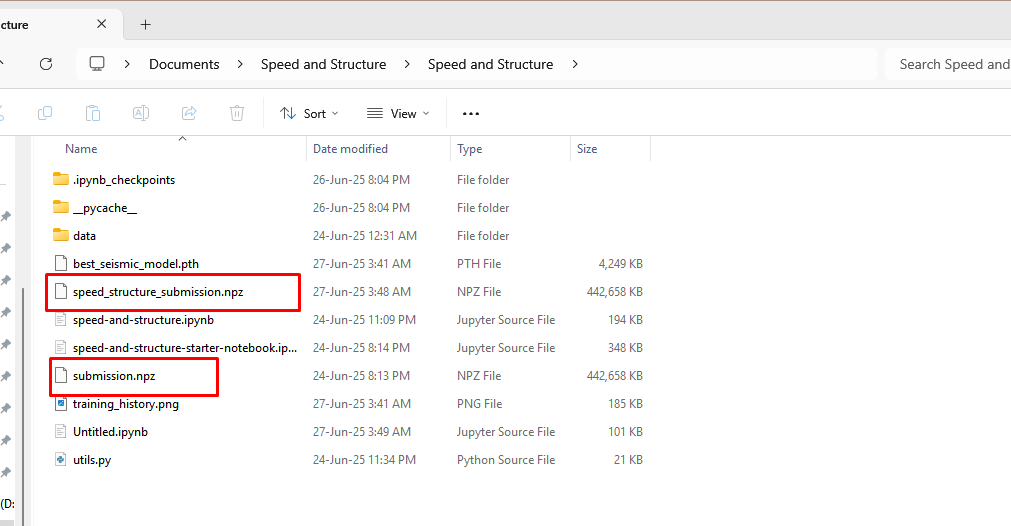Open a new tab with plus button
This screenshot has height=526, width=1011.
(146, 24)
